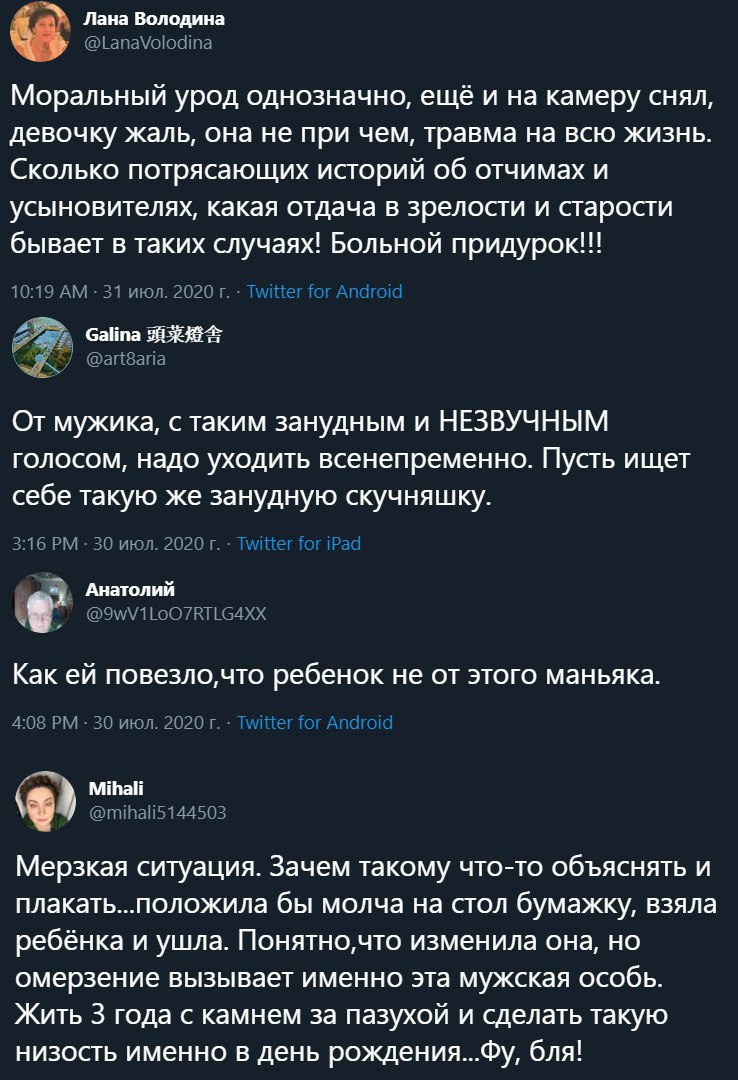Image resolution: width=738 pixels, height=1080 pixels.
Task: Click the 10:19 AM 31 июл. 2020 timestamp
Action: point(121,291)
